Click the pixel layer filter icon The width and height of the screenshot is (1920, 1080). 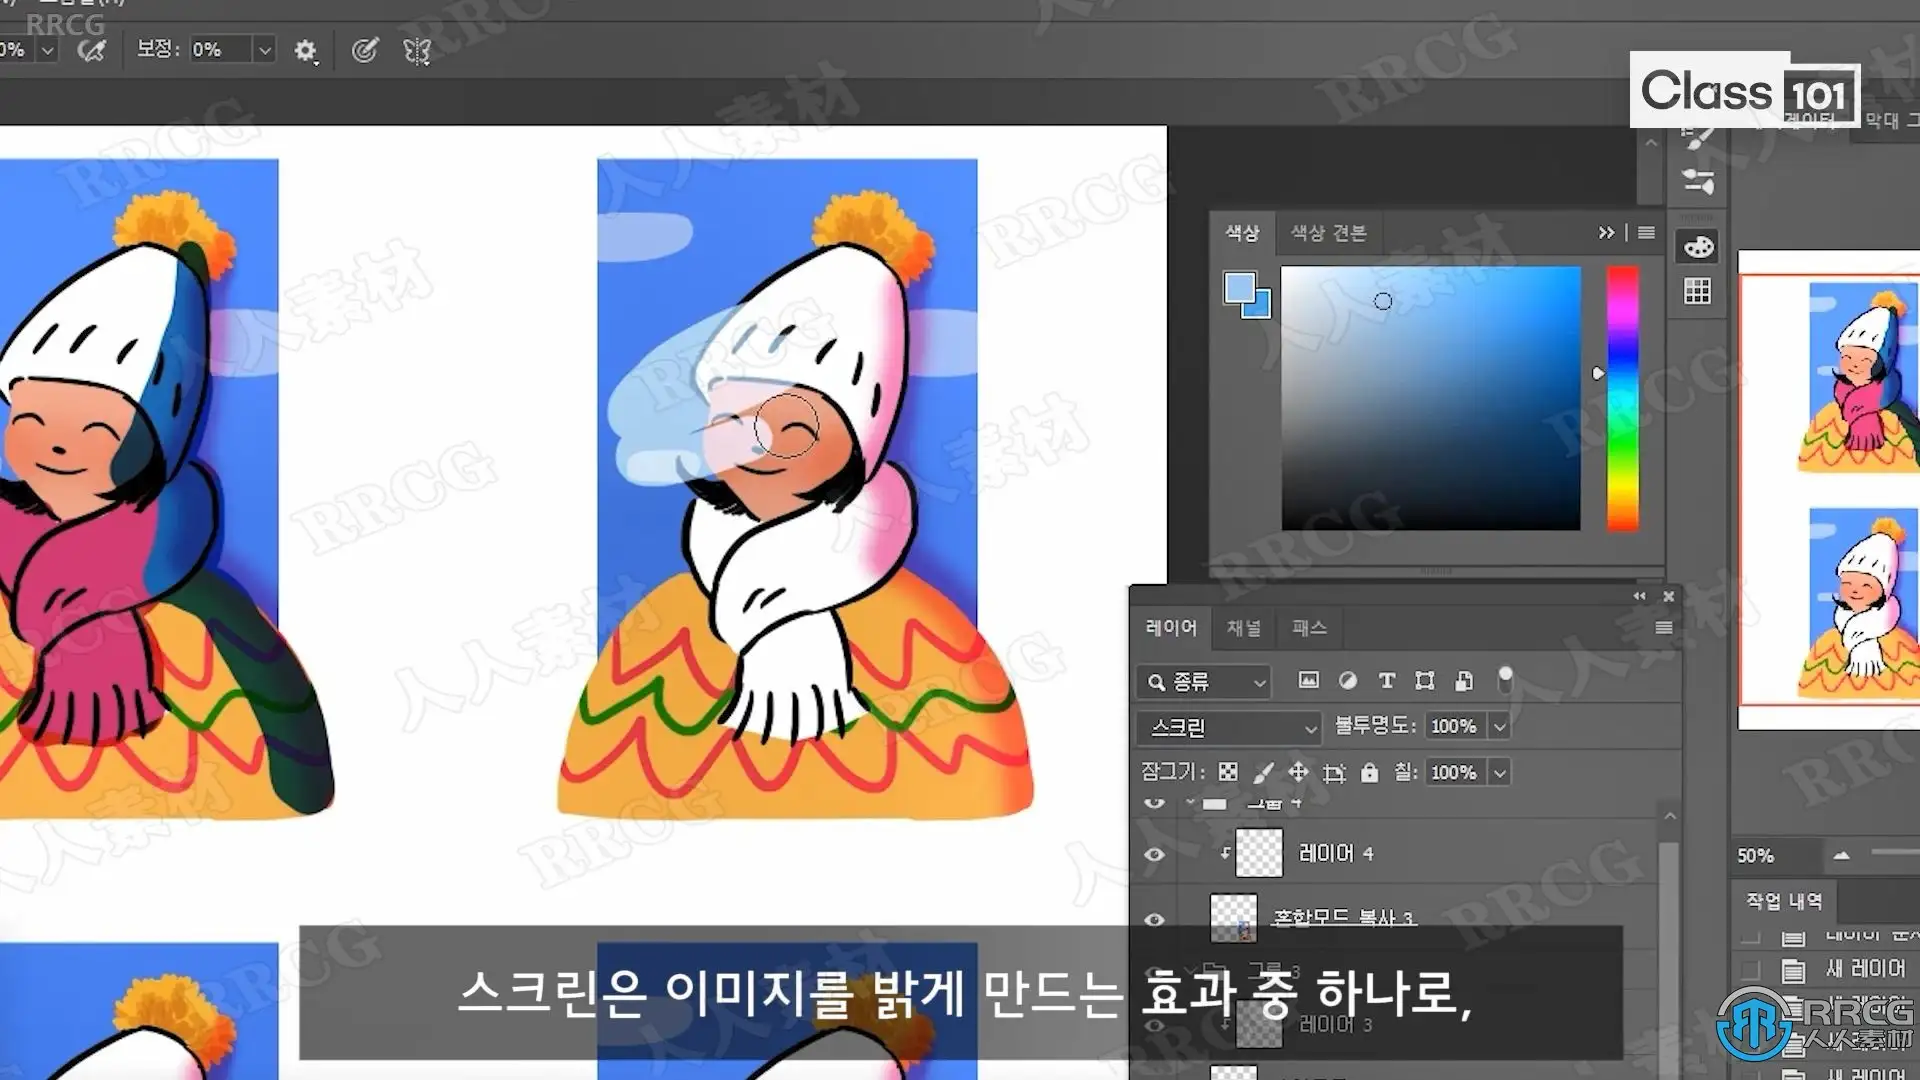pyautogui.click(x=1308, y=681)
